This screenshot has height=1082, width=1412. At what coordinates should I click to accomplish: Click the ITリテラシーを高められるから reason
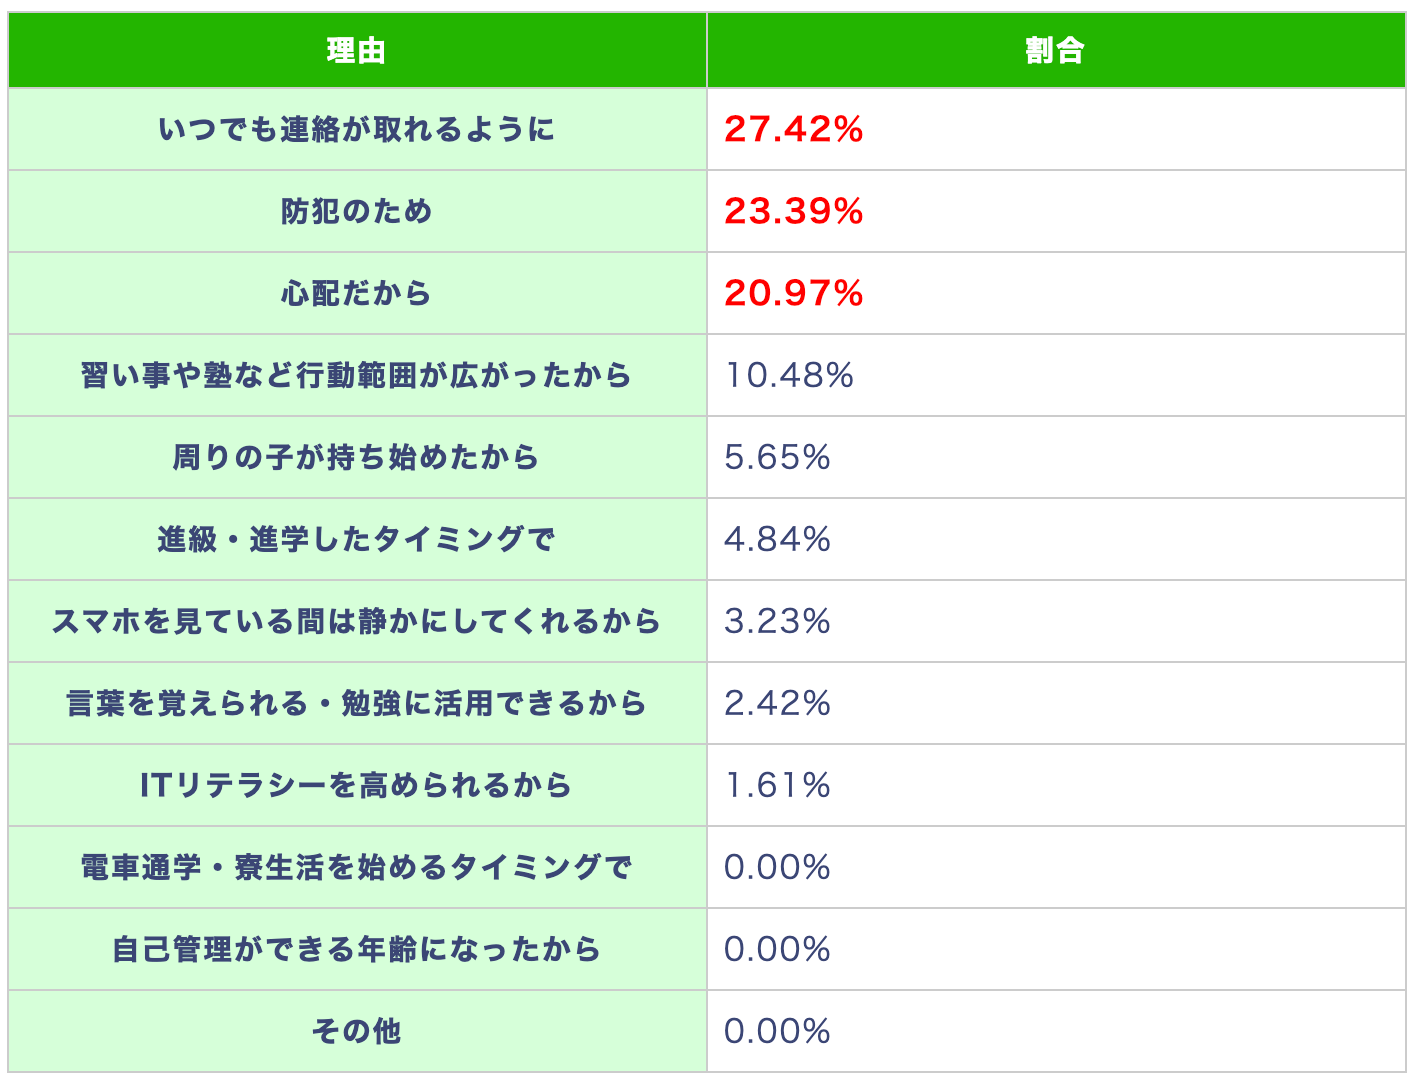click(357, 785)
